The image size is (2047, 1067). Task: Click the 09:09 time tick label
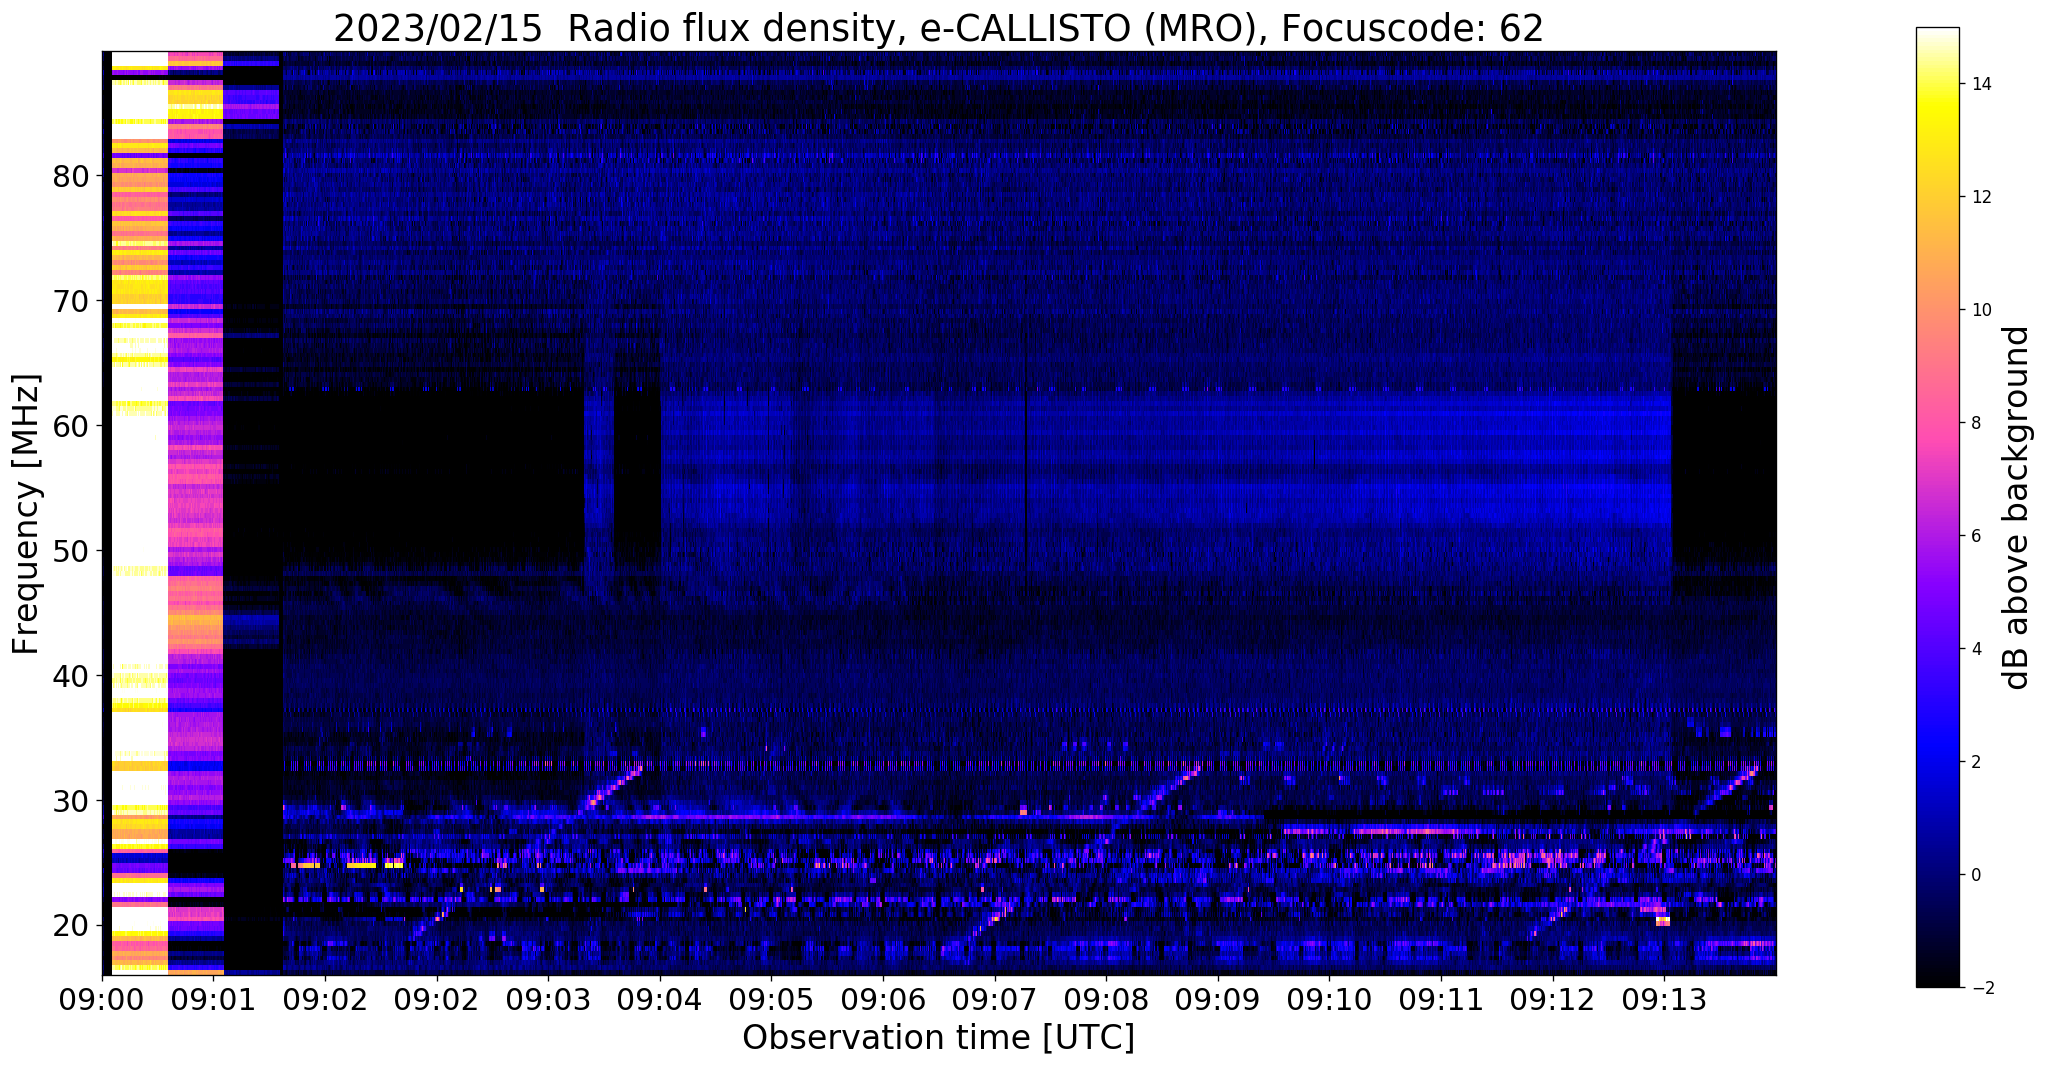pos(1218,1000)
